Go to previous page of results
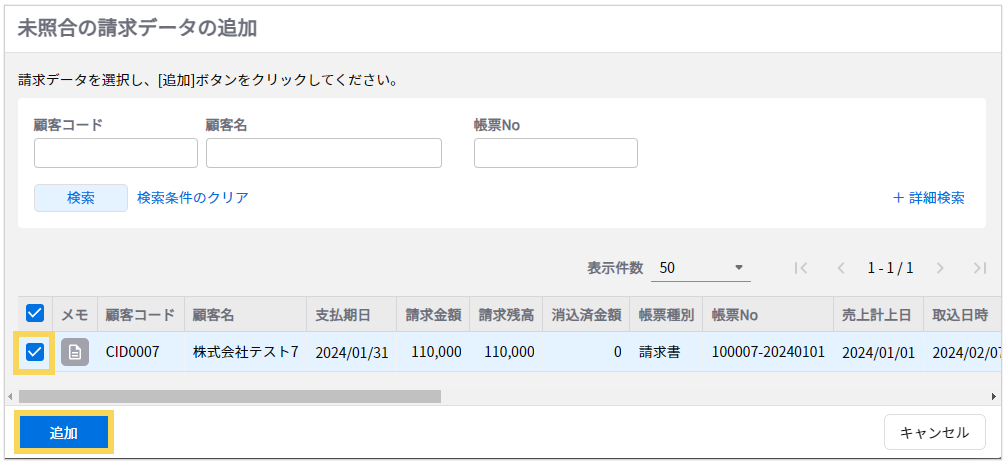Image resolution: width=1008 pixels, height=466 pixels. (841, 268)
